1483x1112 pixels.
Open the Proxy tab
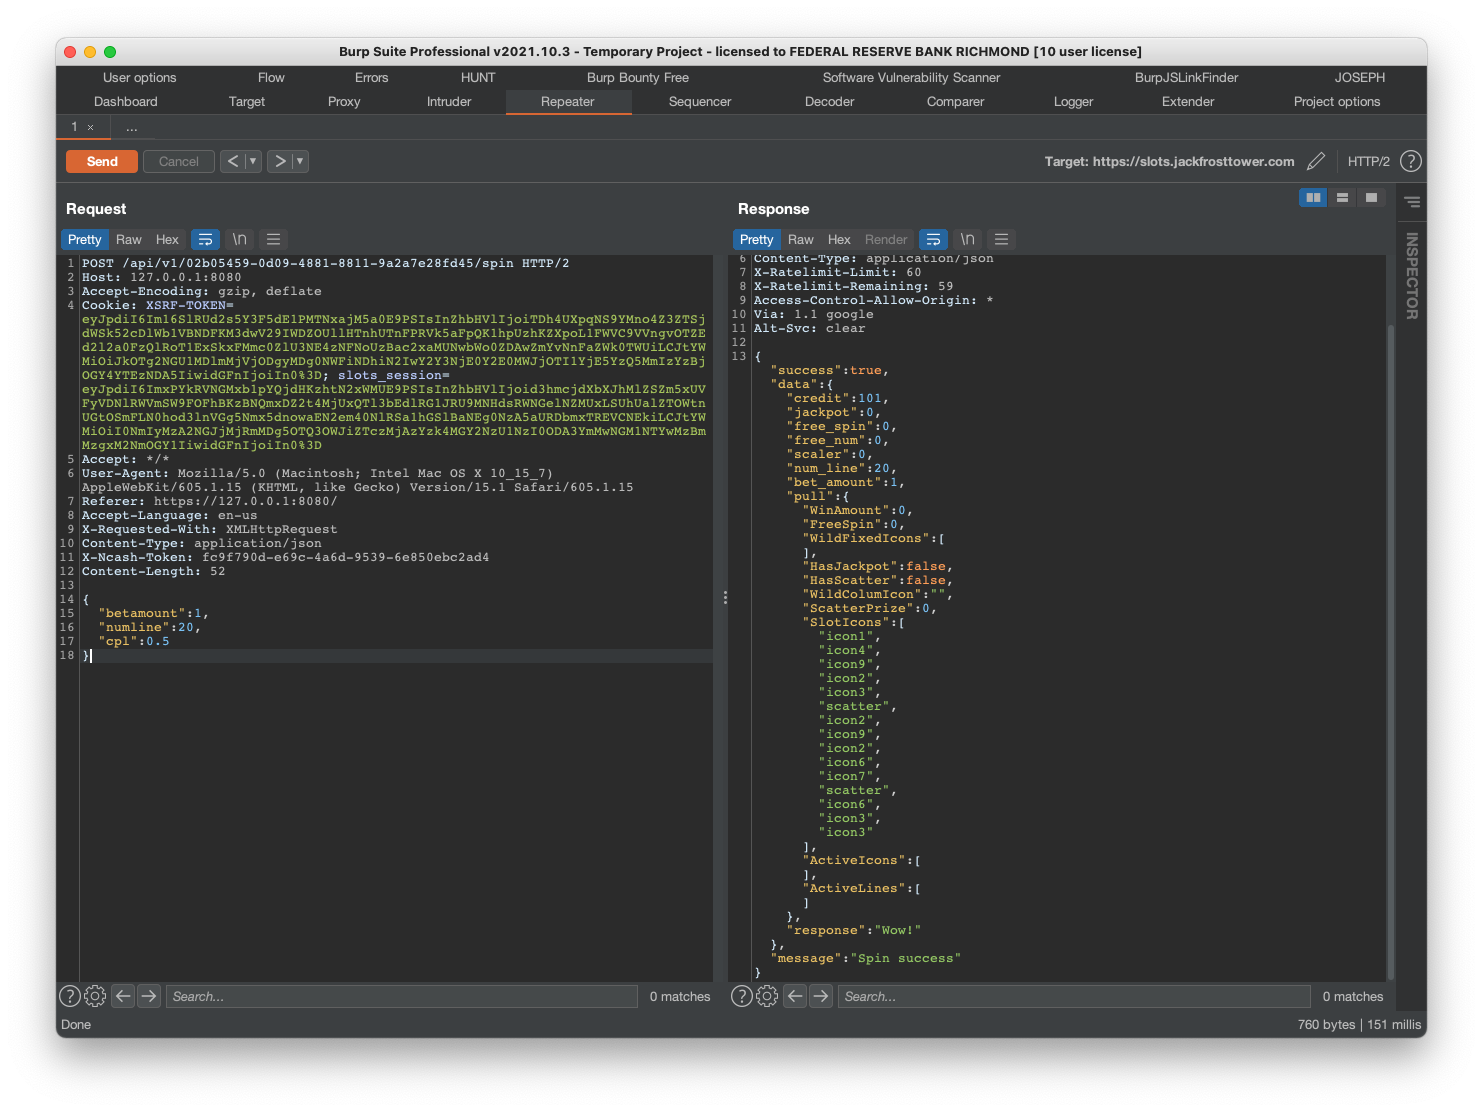[344, 102]
